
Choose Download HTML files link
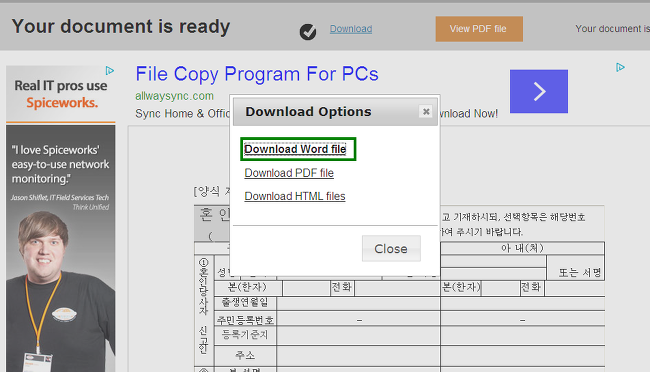tap(295, 196)
